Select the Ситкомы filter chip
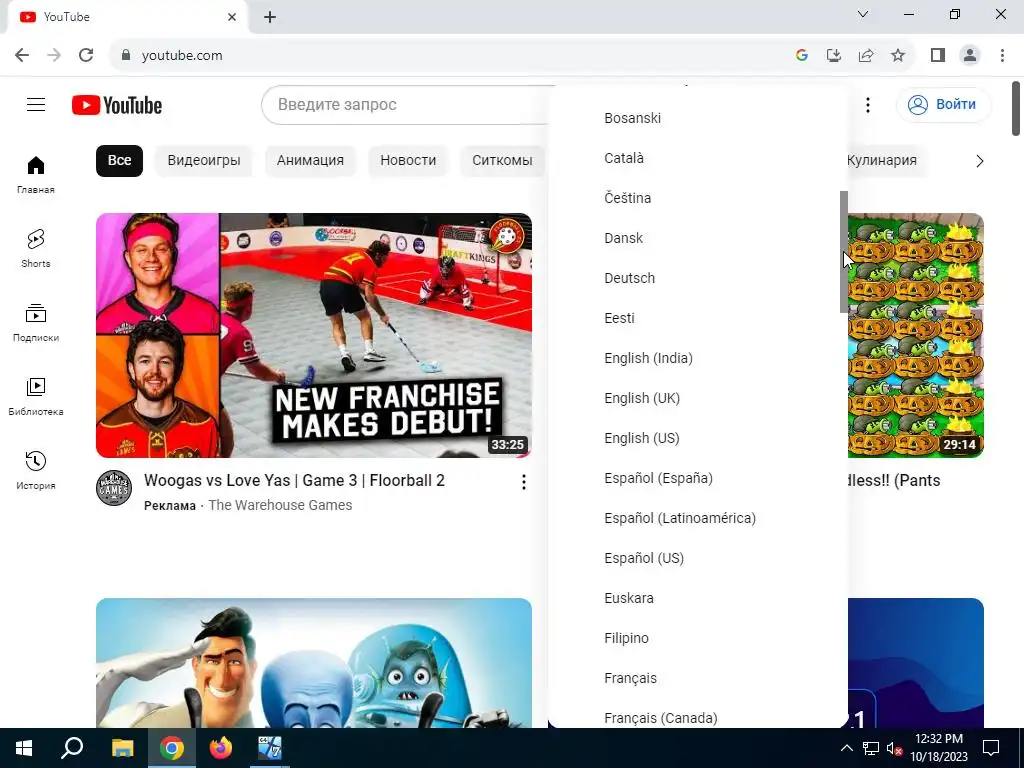The image size is (1024, 768). point(502,161)
